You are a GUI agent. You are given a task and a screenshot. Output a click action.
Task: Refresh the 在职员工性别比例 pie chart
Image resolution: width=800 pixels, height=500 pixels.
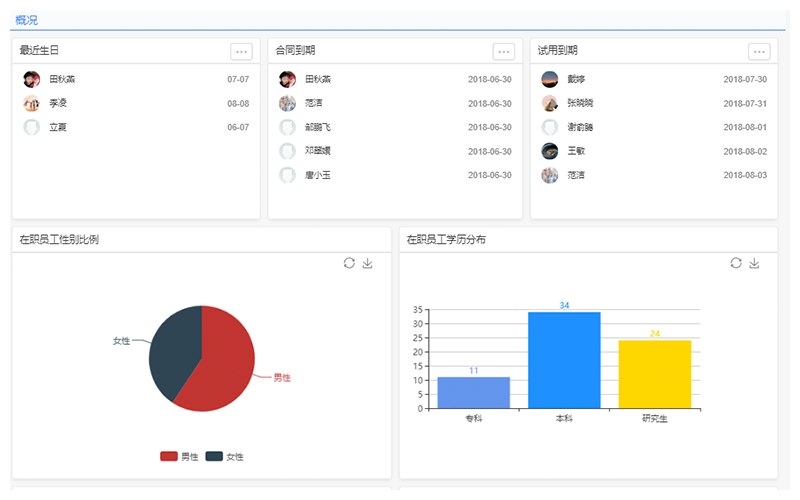point(348,263)
